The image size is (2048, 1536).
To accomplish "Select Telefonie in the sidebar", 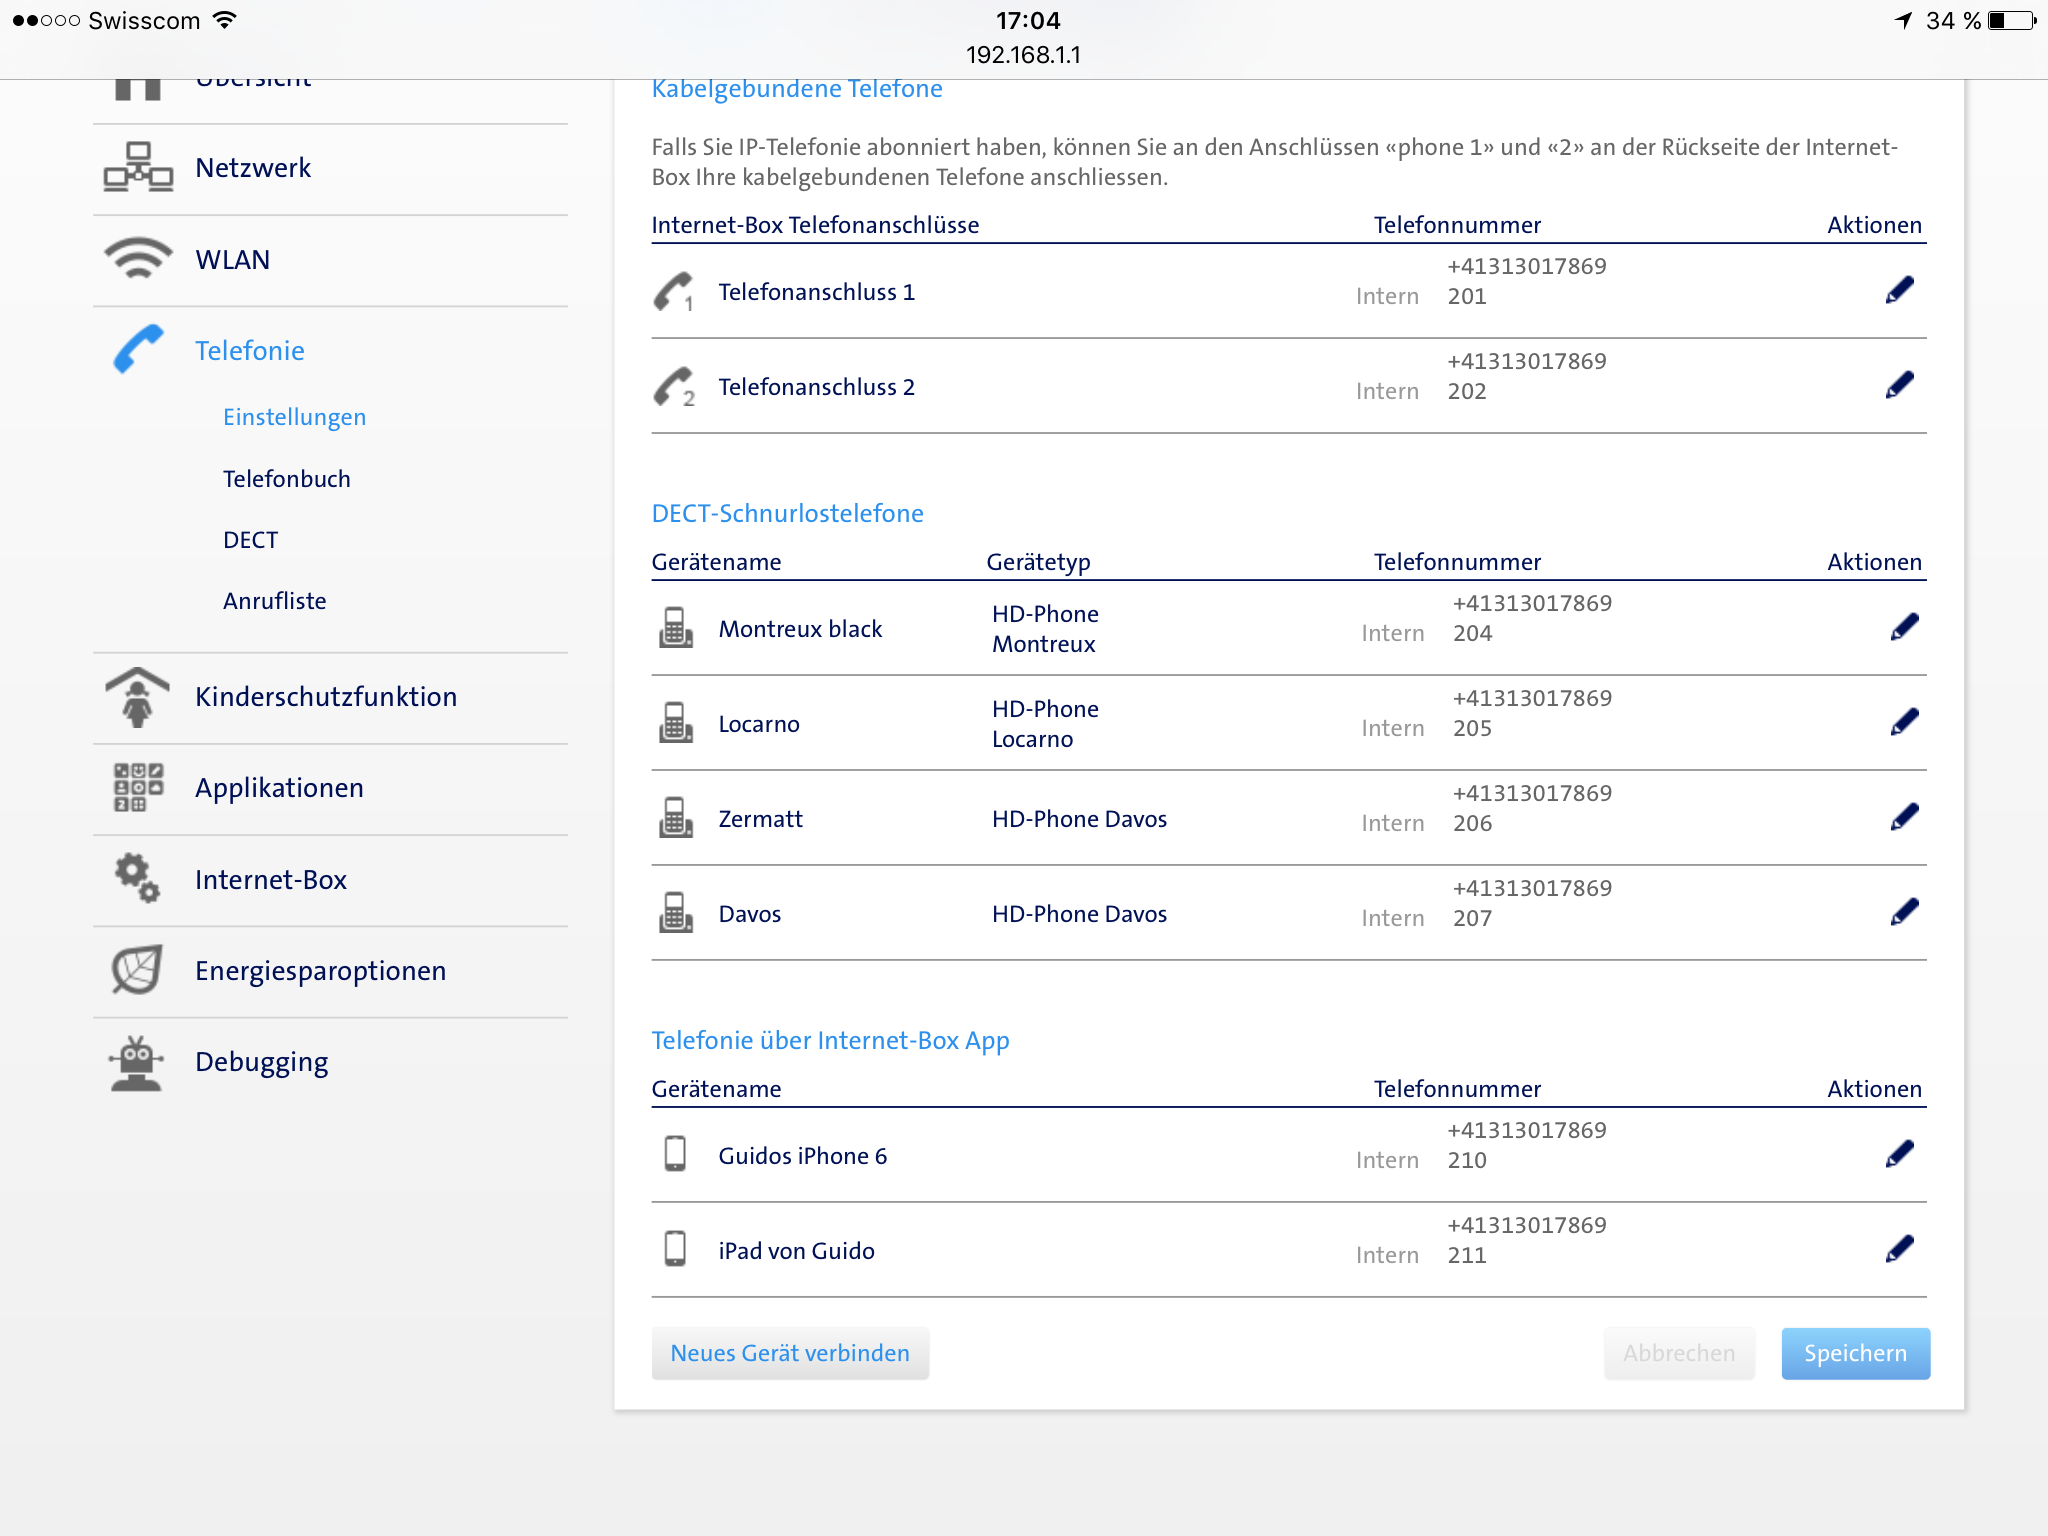I will click(x=249, y=351).
